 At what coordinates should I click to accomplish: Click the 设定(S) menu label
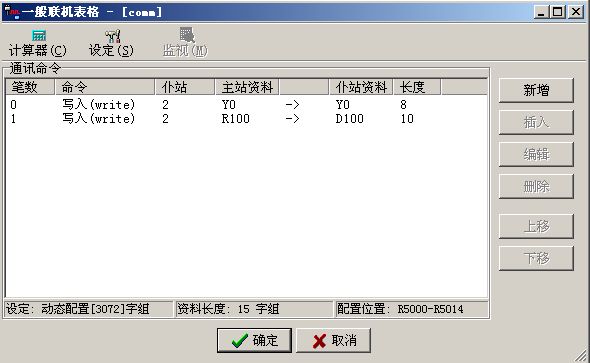[x=111, y=50]
